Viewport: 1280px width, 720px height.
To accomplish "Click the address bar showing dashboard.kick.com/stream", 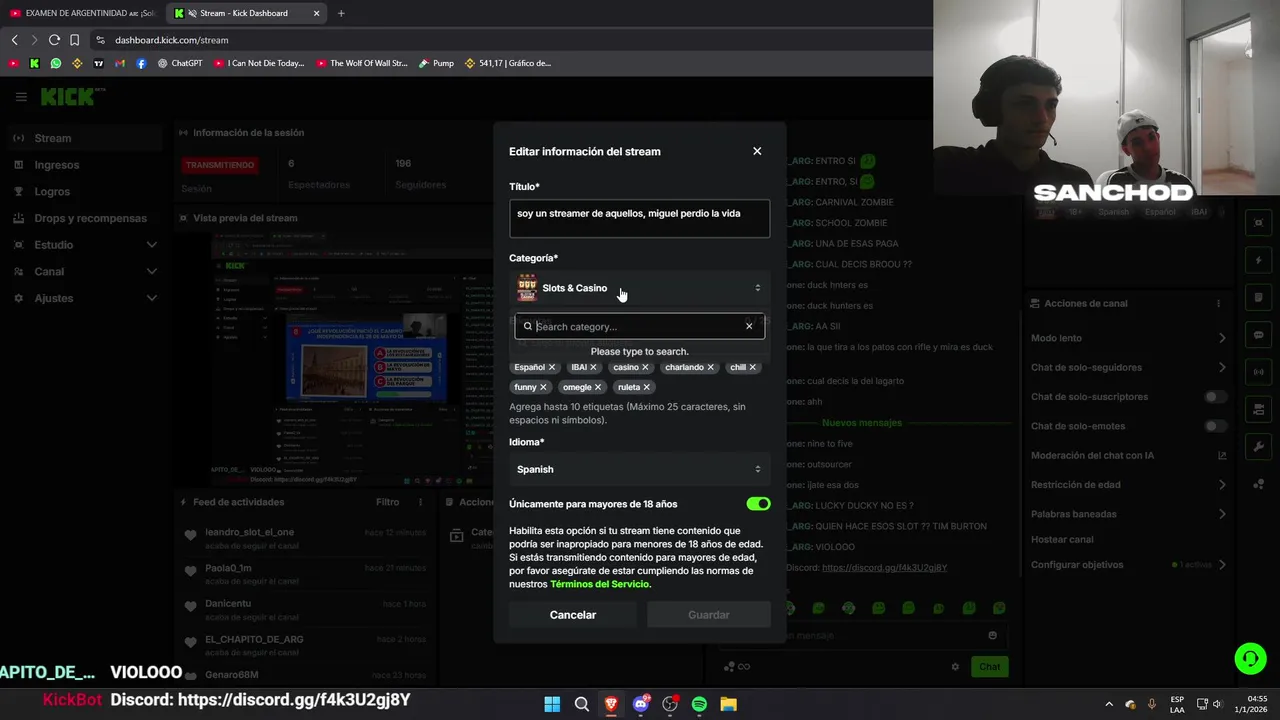I will pos(172,40).
